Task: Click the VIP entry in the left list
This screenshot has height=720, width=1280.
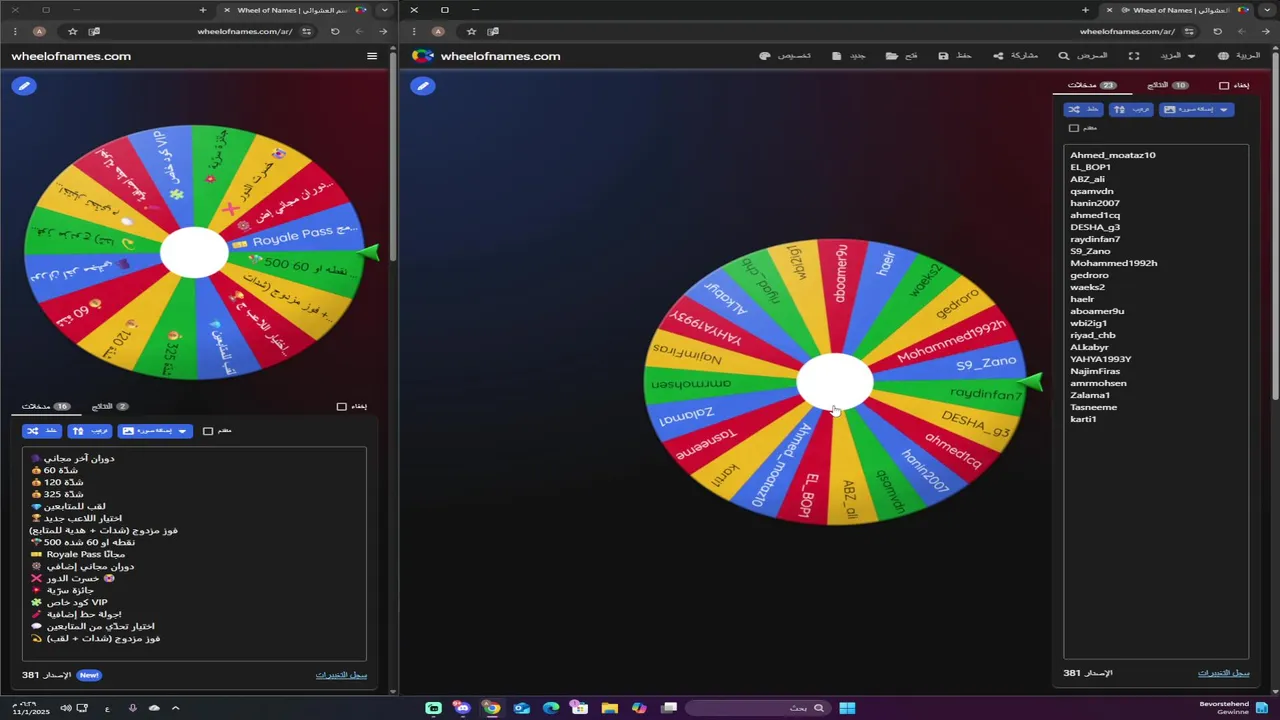Action: coord(69,602)
